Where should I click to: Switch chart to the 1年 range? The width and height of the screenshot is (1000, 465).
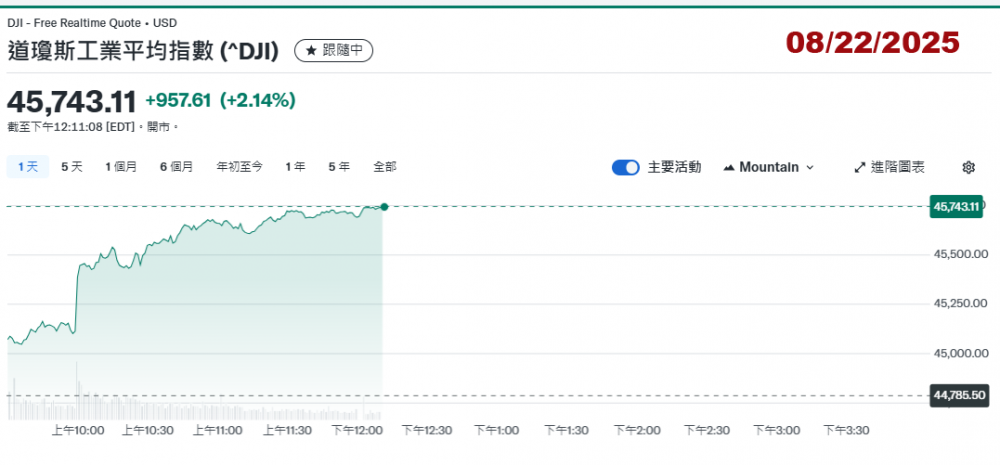coord(295,167)
